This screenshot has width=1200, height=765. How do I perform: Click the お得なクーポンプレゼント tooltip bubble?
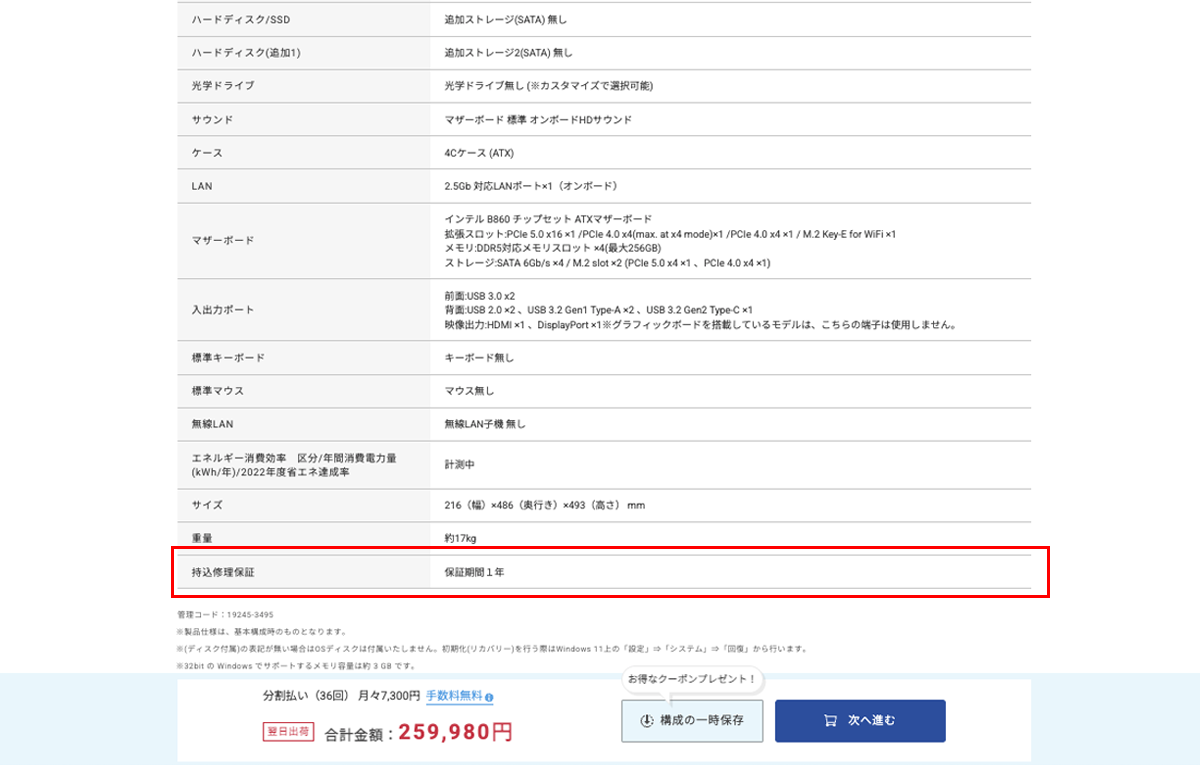coord(691,680)
